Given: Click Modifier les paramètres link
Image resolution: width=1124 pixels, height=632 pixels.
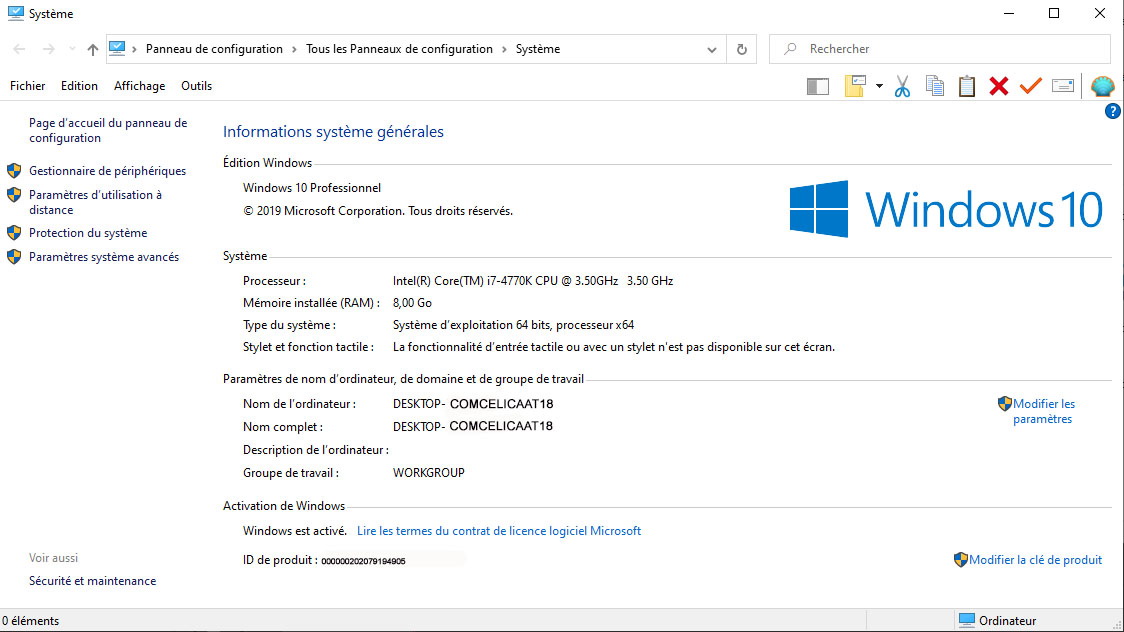Looking at the screenshot, I should (x=1044, y=411).
